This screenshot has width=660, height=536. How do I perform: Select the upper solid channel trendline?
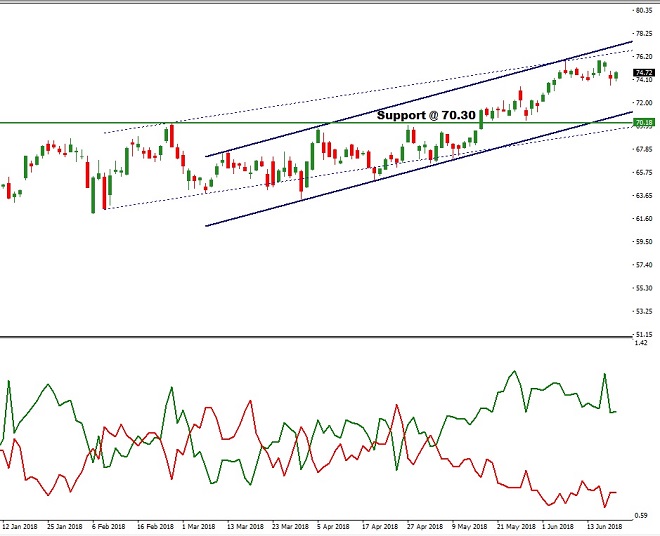tap(419, 99)
